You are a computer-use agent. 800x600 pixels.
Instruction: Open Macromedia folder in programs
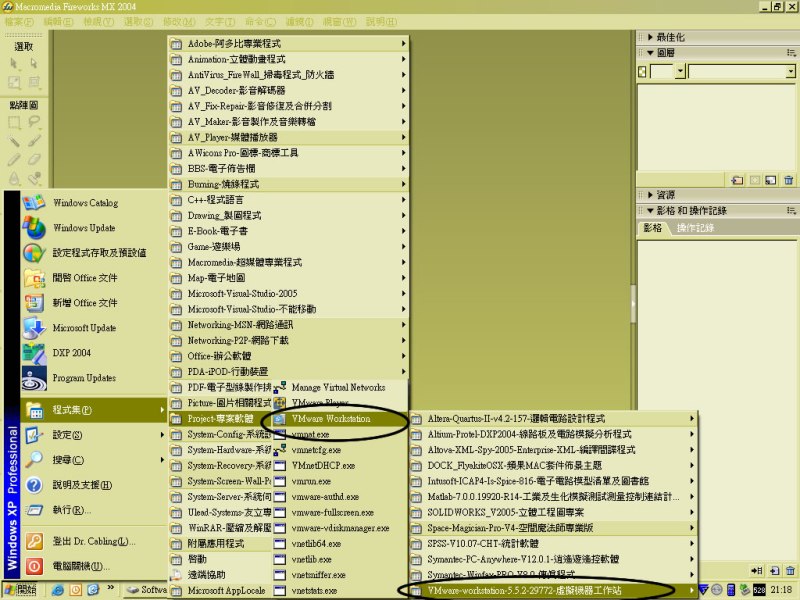pos(288,263)
